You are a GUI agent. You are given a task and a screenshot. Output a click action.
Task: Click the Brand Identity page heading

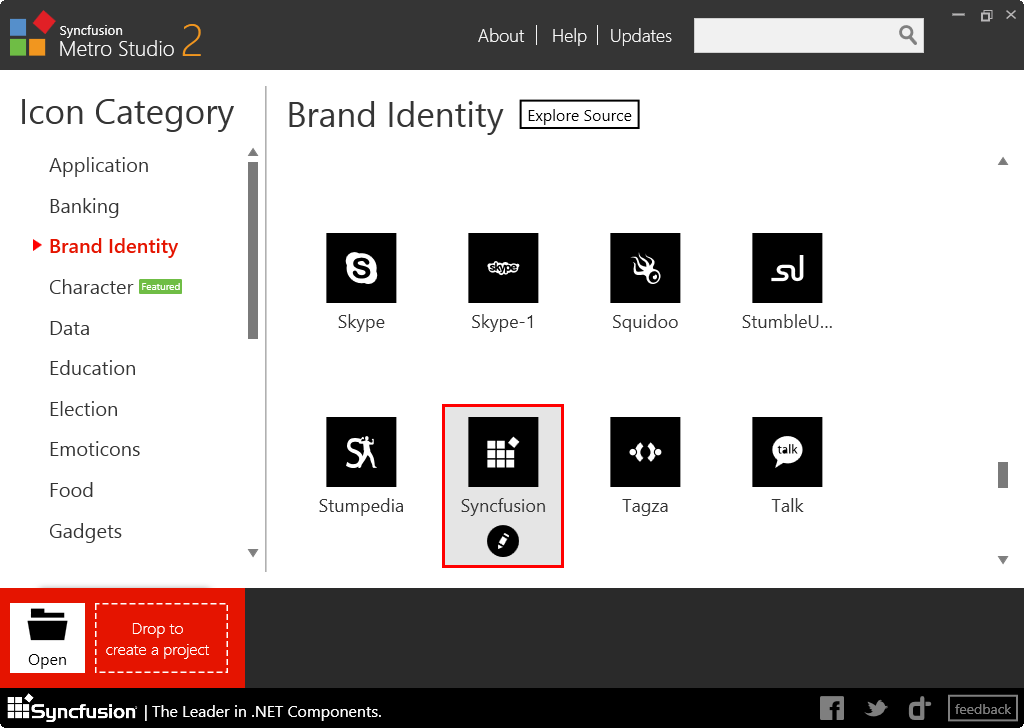click(395, 116)
